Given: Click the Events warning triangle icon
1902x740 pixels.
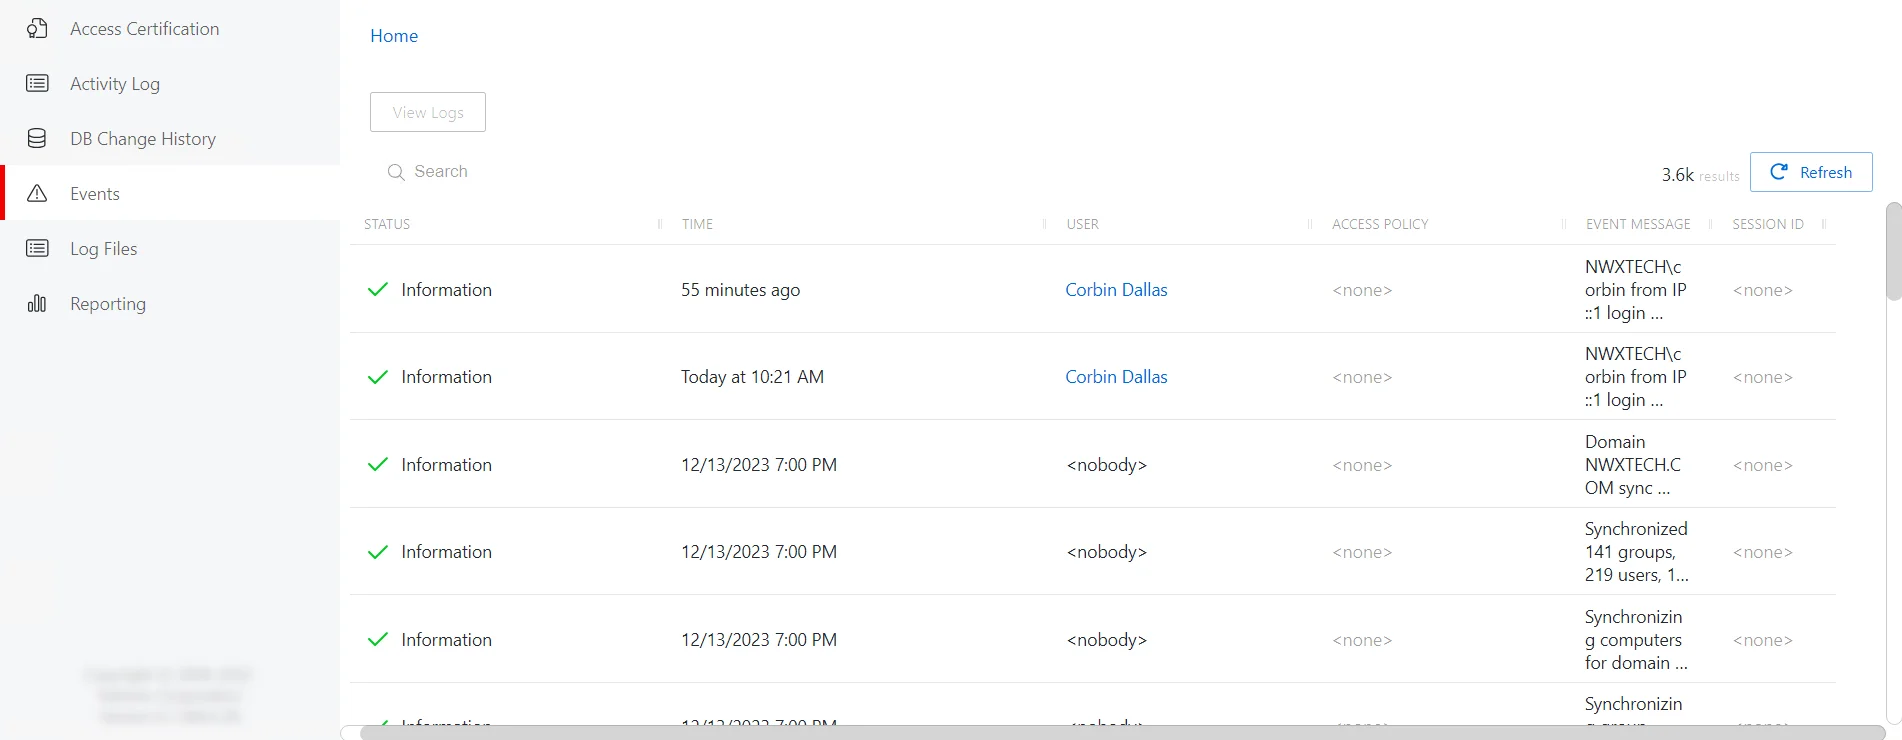Looking at the screenshot, I should tap(37, 193).
